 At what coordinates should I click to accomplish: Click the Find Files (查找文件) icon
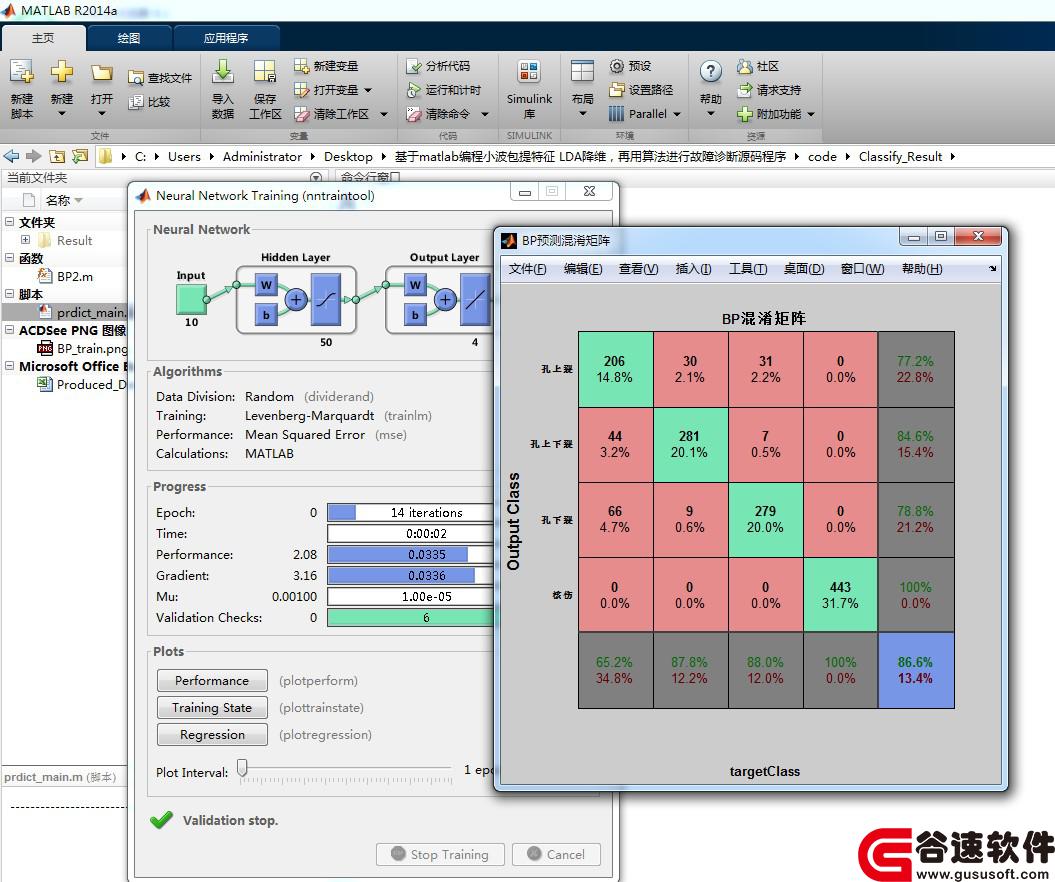tap(135, 78)
